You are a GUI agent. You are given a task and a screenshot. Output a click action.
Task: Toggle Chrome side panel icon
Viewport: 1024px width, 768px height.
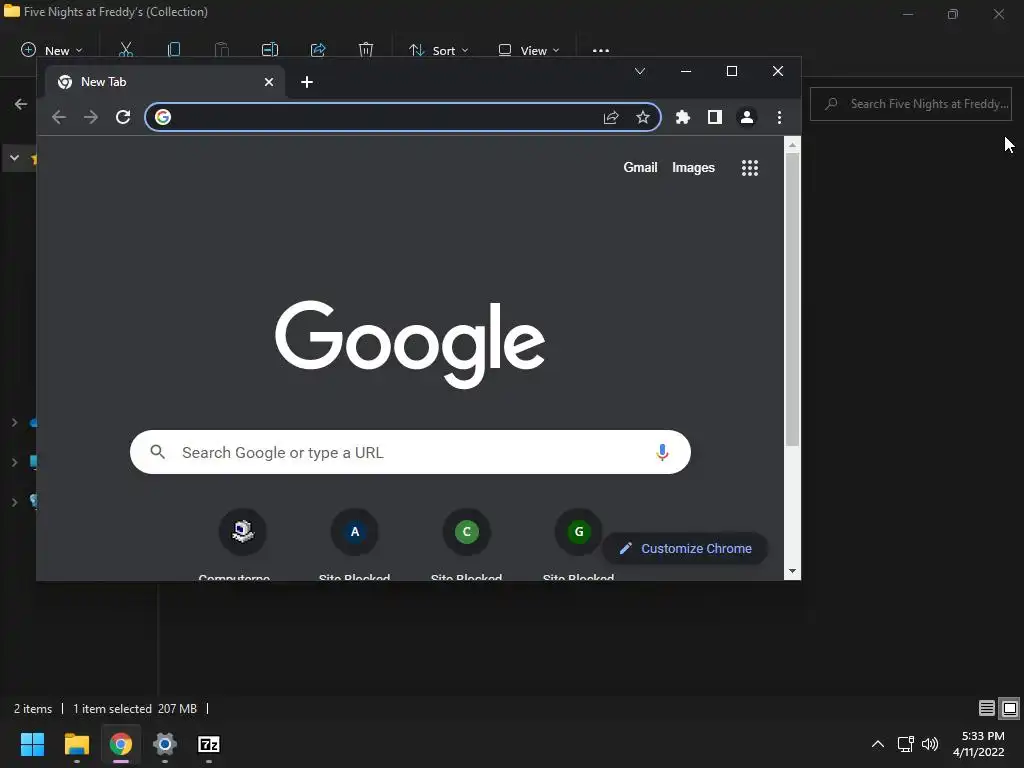(714, 117)
